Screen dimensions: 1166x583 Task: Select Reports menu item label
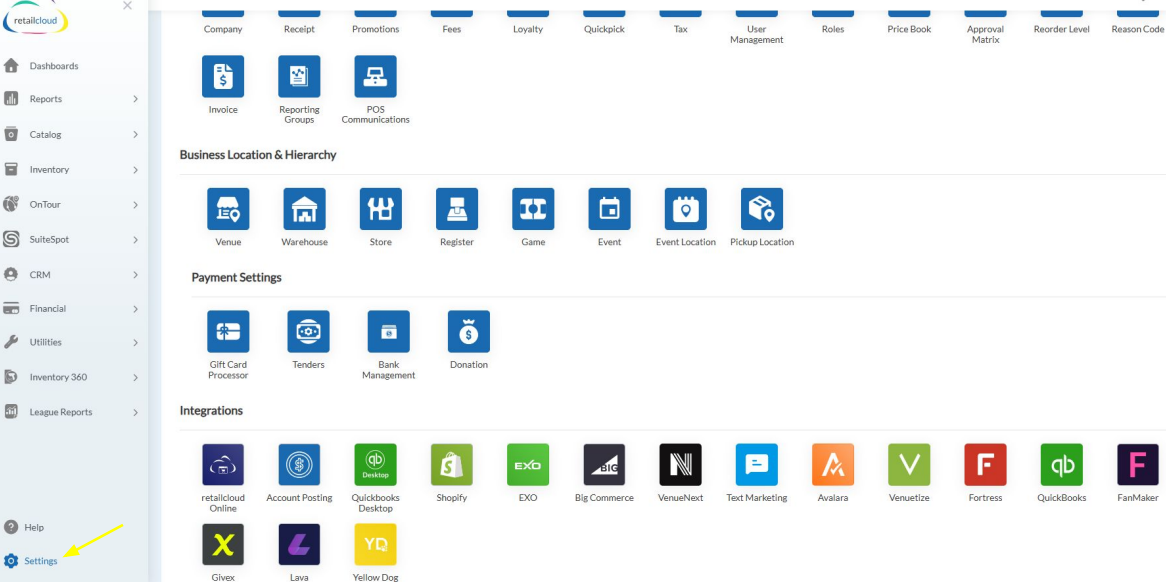(x=45, y=99)
